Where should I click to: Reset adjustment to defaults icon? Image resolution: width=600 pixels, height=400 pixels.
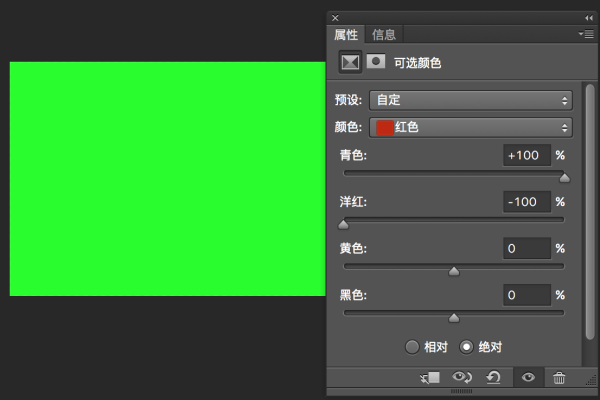click(x=493, y=377)
